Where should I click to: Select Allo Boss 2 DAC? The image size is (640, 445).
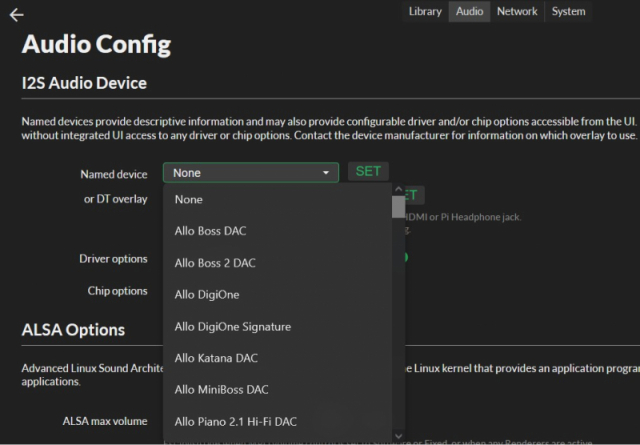coord(278,263)
